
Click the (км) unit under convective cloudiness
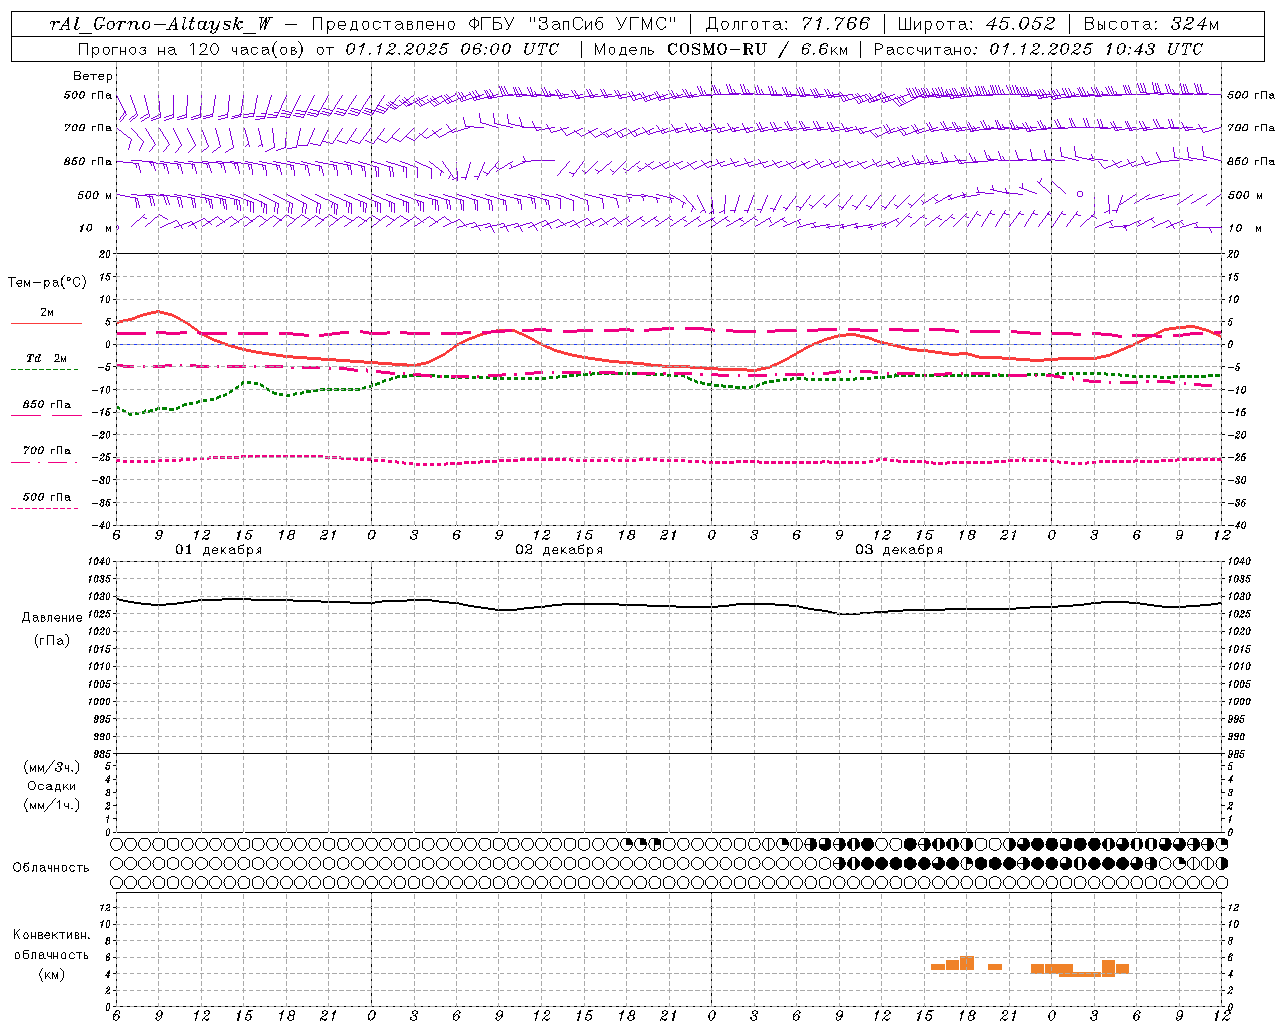pyautogui.click(x=51, y=974)
